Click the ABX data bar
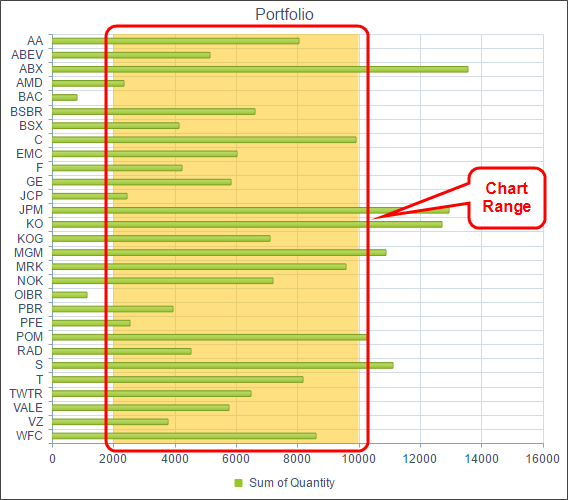Image resolution: width=568 pixels, height=500 pixels. (260, 69)
